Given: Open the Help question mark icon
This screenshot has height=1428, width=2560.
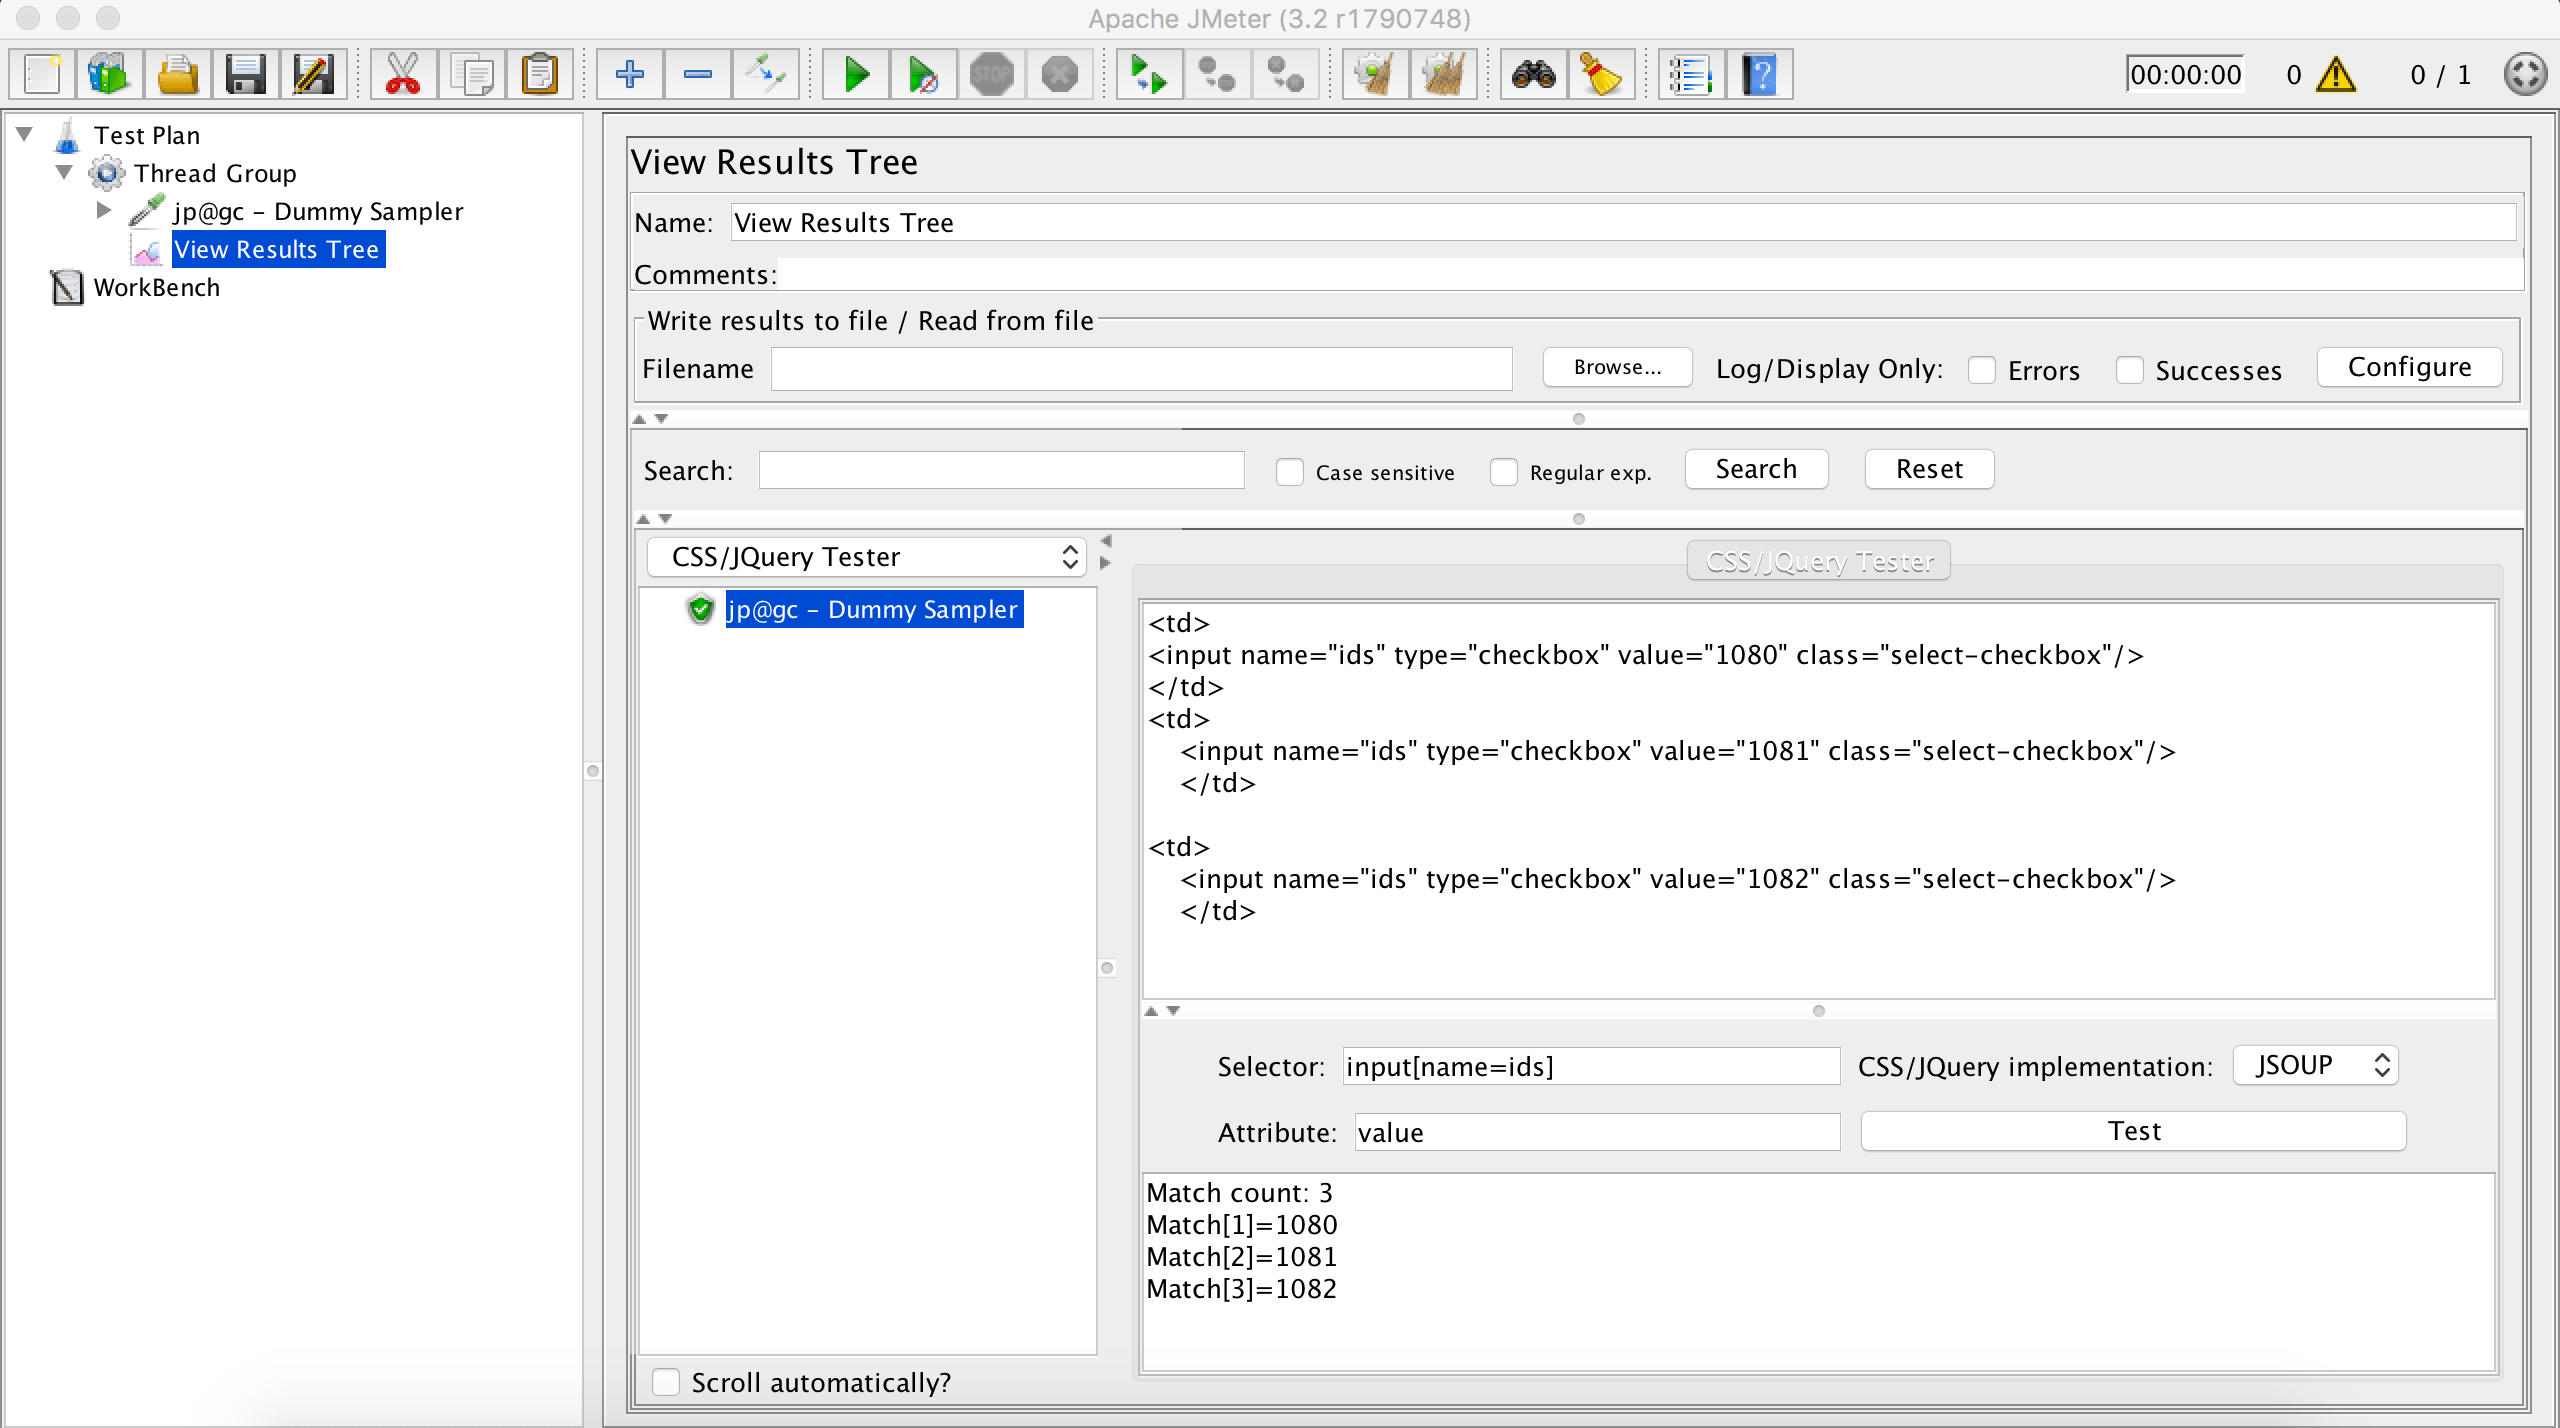Looking at the screenshot, I should point(1760,75).
